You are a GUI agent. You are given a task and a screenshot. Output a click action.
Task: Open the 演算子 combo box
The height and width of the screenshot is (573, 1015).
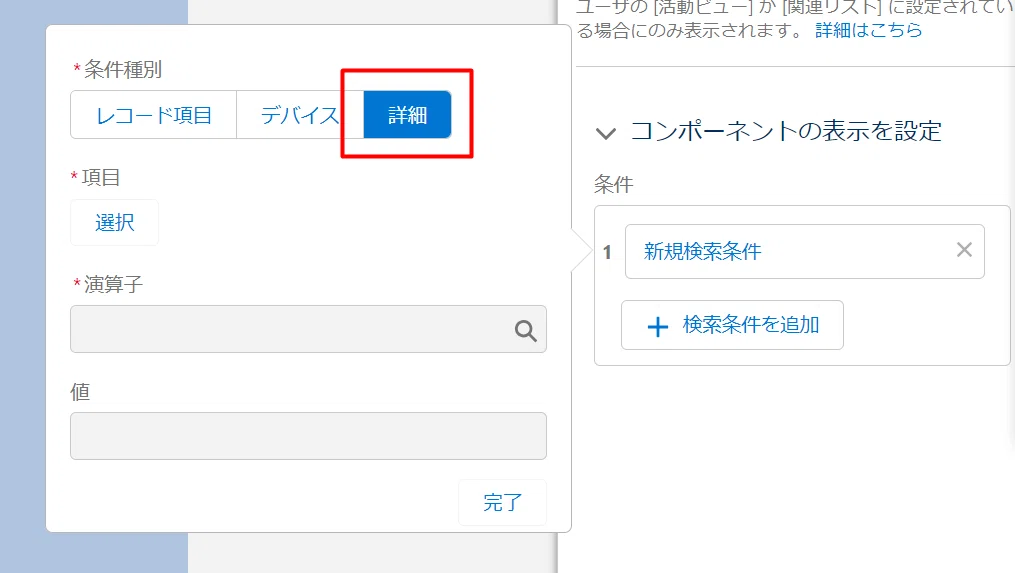[x=308, y=330]
